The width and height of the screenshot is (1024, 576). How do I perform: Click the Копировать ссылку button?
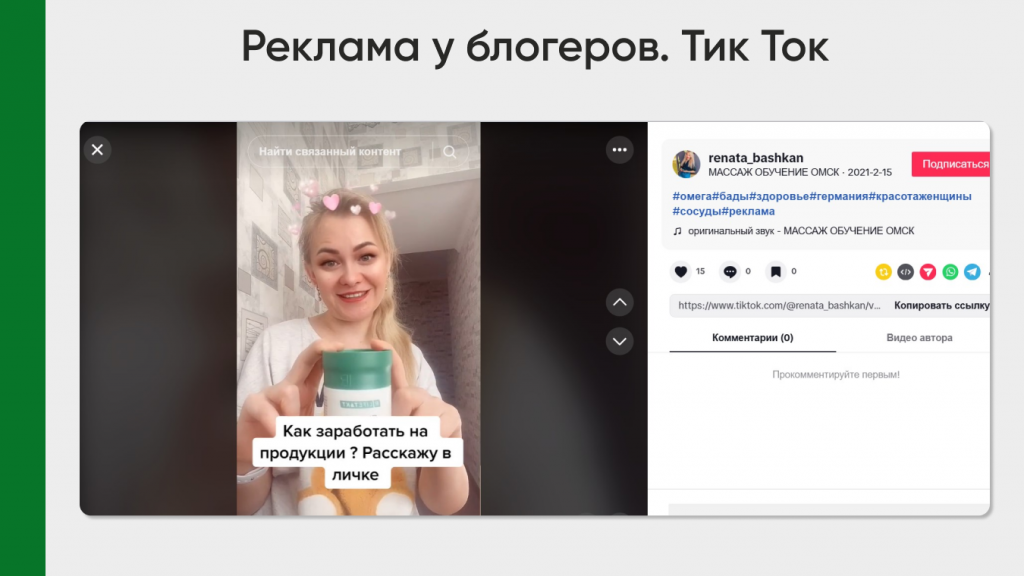[940, 306]
